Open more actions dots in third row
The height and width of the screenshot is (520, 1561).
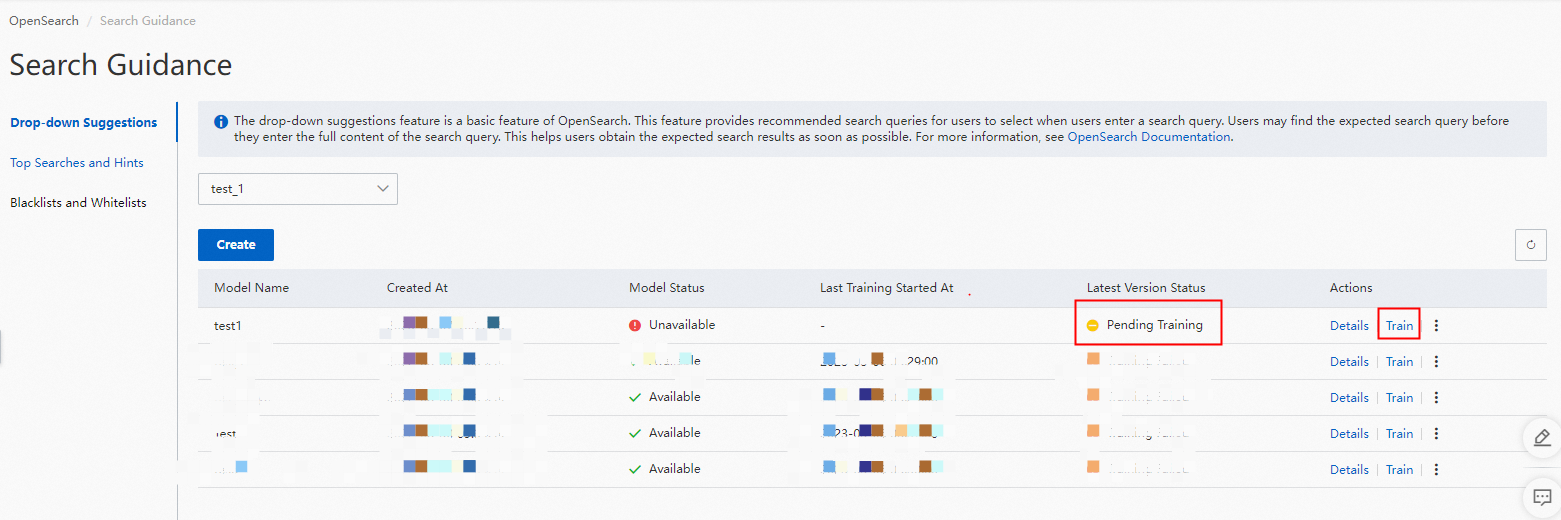(x=1437, y=398)
